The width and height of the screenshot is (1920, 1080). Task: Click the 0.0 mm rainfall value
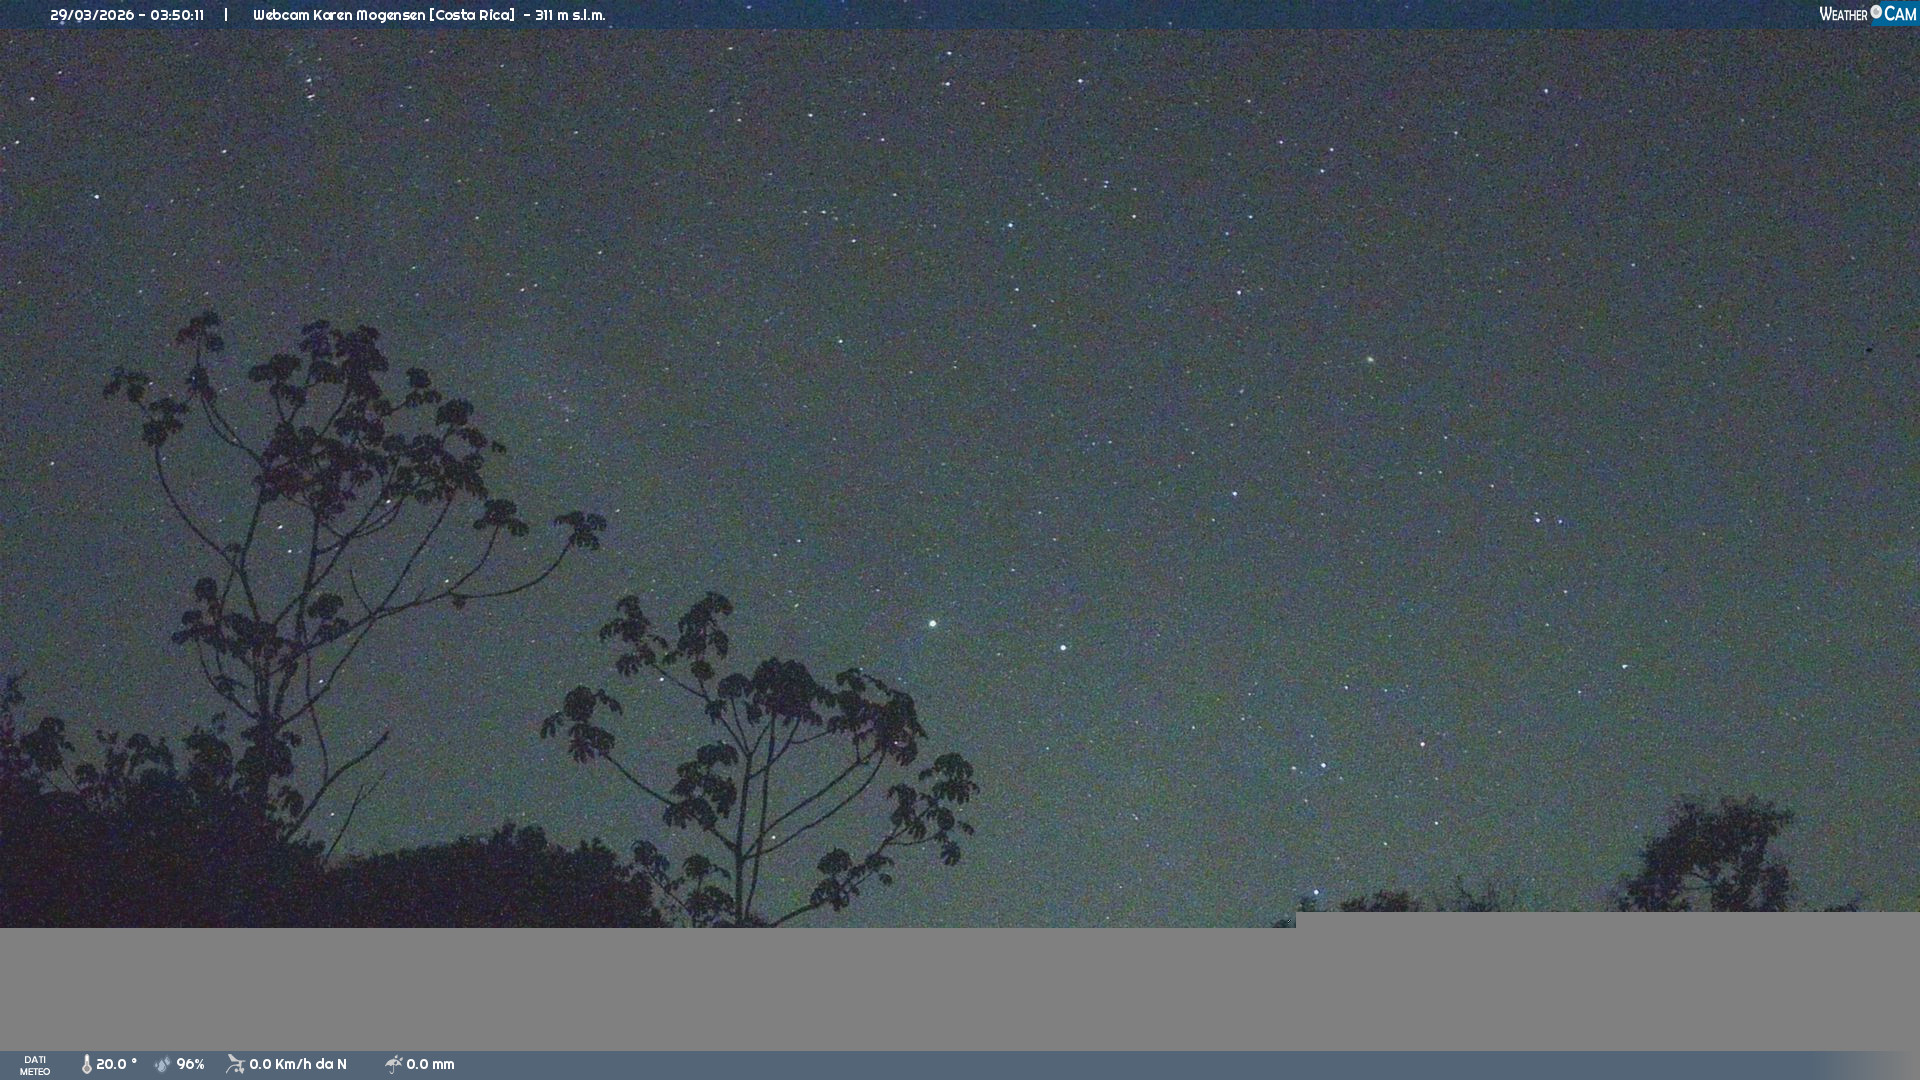(430, 1065)
